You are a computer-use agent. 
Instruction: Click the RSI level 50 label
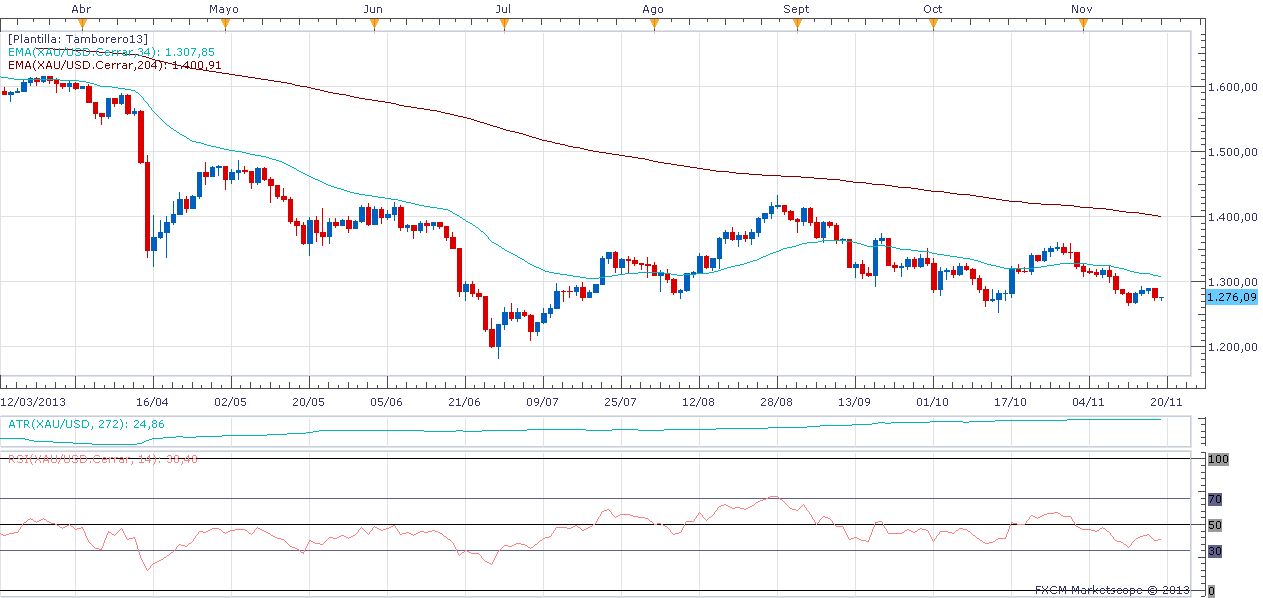coord(1214,525)
